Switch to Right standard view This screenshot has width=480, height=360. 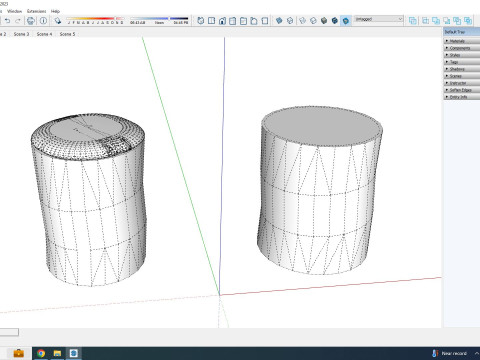233,21
